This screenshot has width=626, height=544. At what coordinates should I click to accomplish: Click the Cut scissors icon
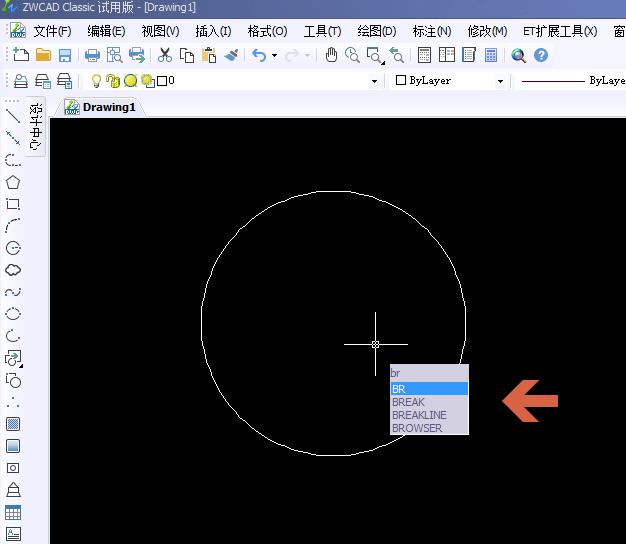pos(165,55)
